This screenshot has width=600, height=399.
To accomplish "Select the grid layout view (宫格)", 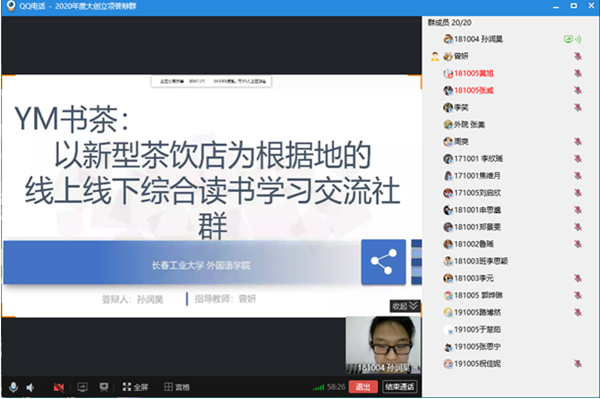I will point(177,387).
